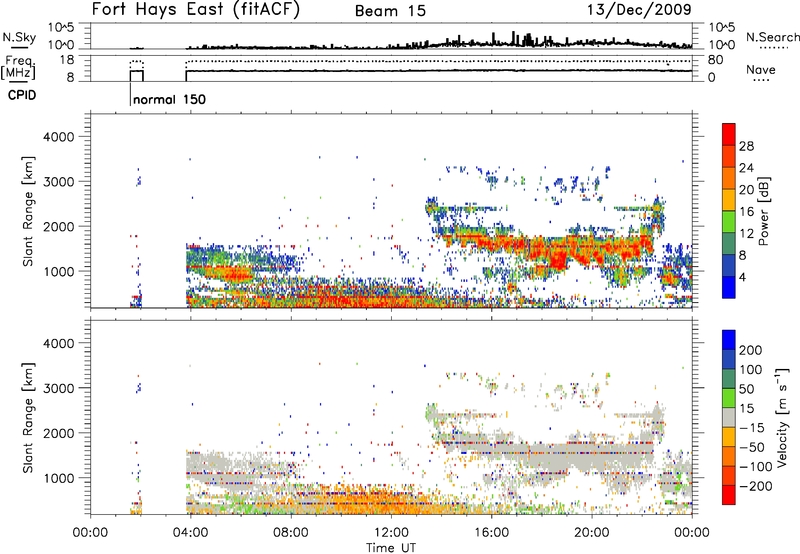Click the 'Freq. [MHz]' axis label
The image size is (800, 554).
tap(18, 67)
